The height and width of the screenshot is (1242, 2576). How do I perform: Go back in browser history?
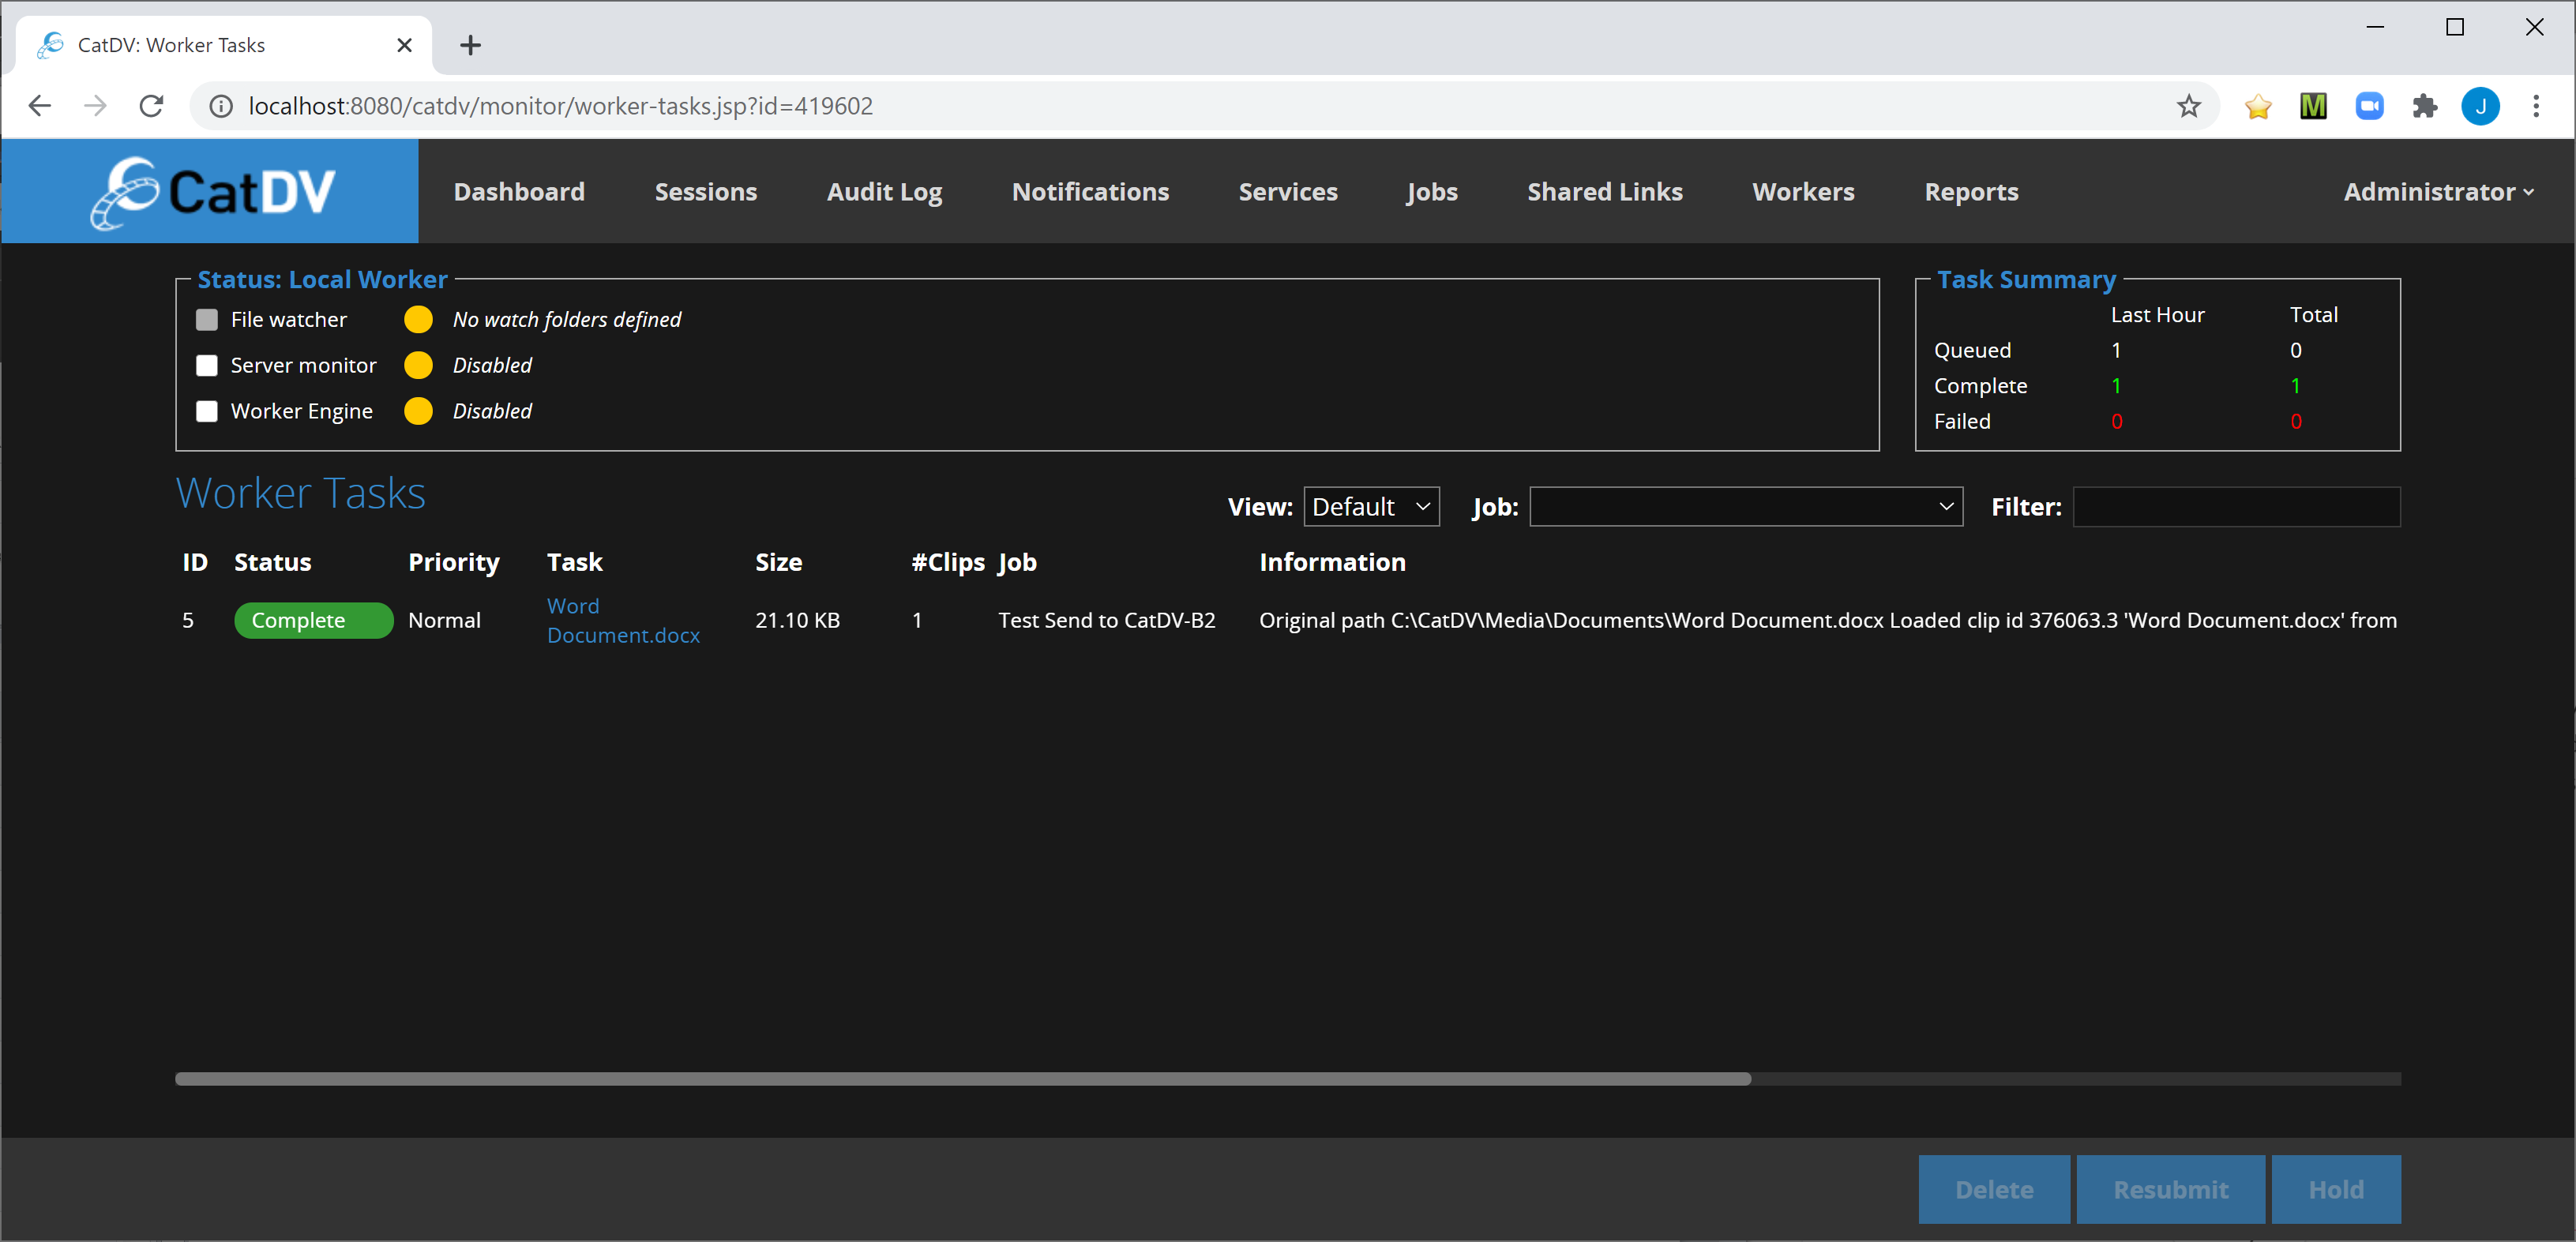(x=40, y=106)
